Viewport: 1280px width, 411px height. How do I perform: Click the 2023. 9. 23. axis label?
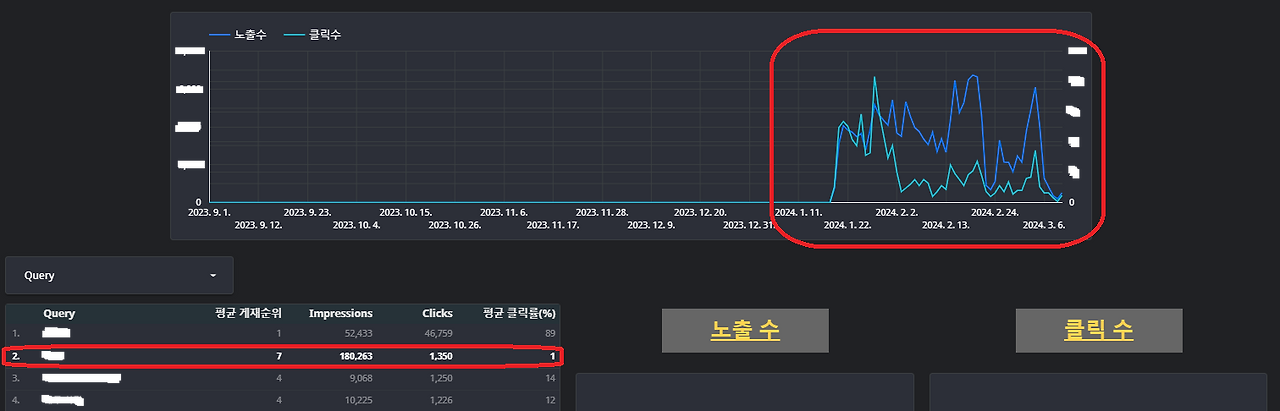tap(308, 212)
